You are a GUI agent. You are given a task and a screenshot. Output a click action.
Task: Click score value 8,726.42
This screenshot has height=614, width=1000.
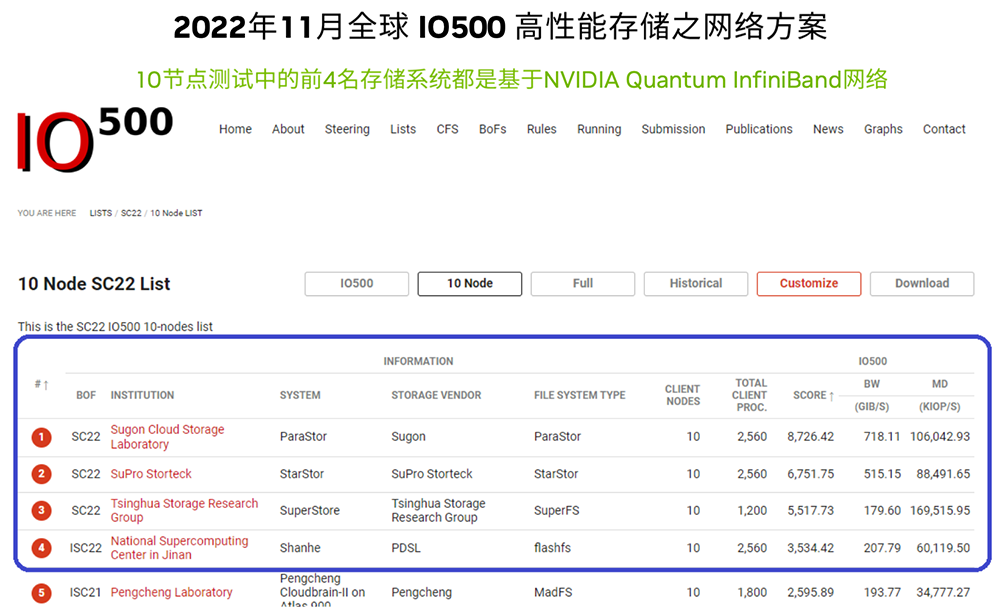tap(811, 437)
